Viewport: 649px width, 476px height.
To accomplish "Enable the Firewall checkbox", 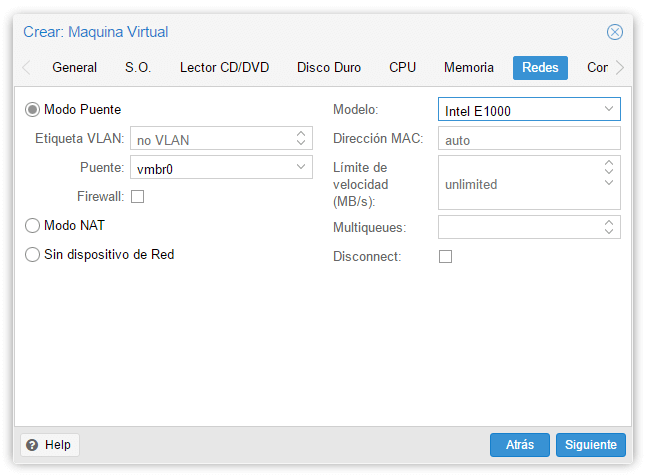I will pos(138,197).
